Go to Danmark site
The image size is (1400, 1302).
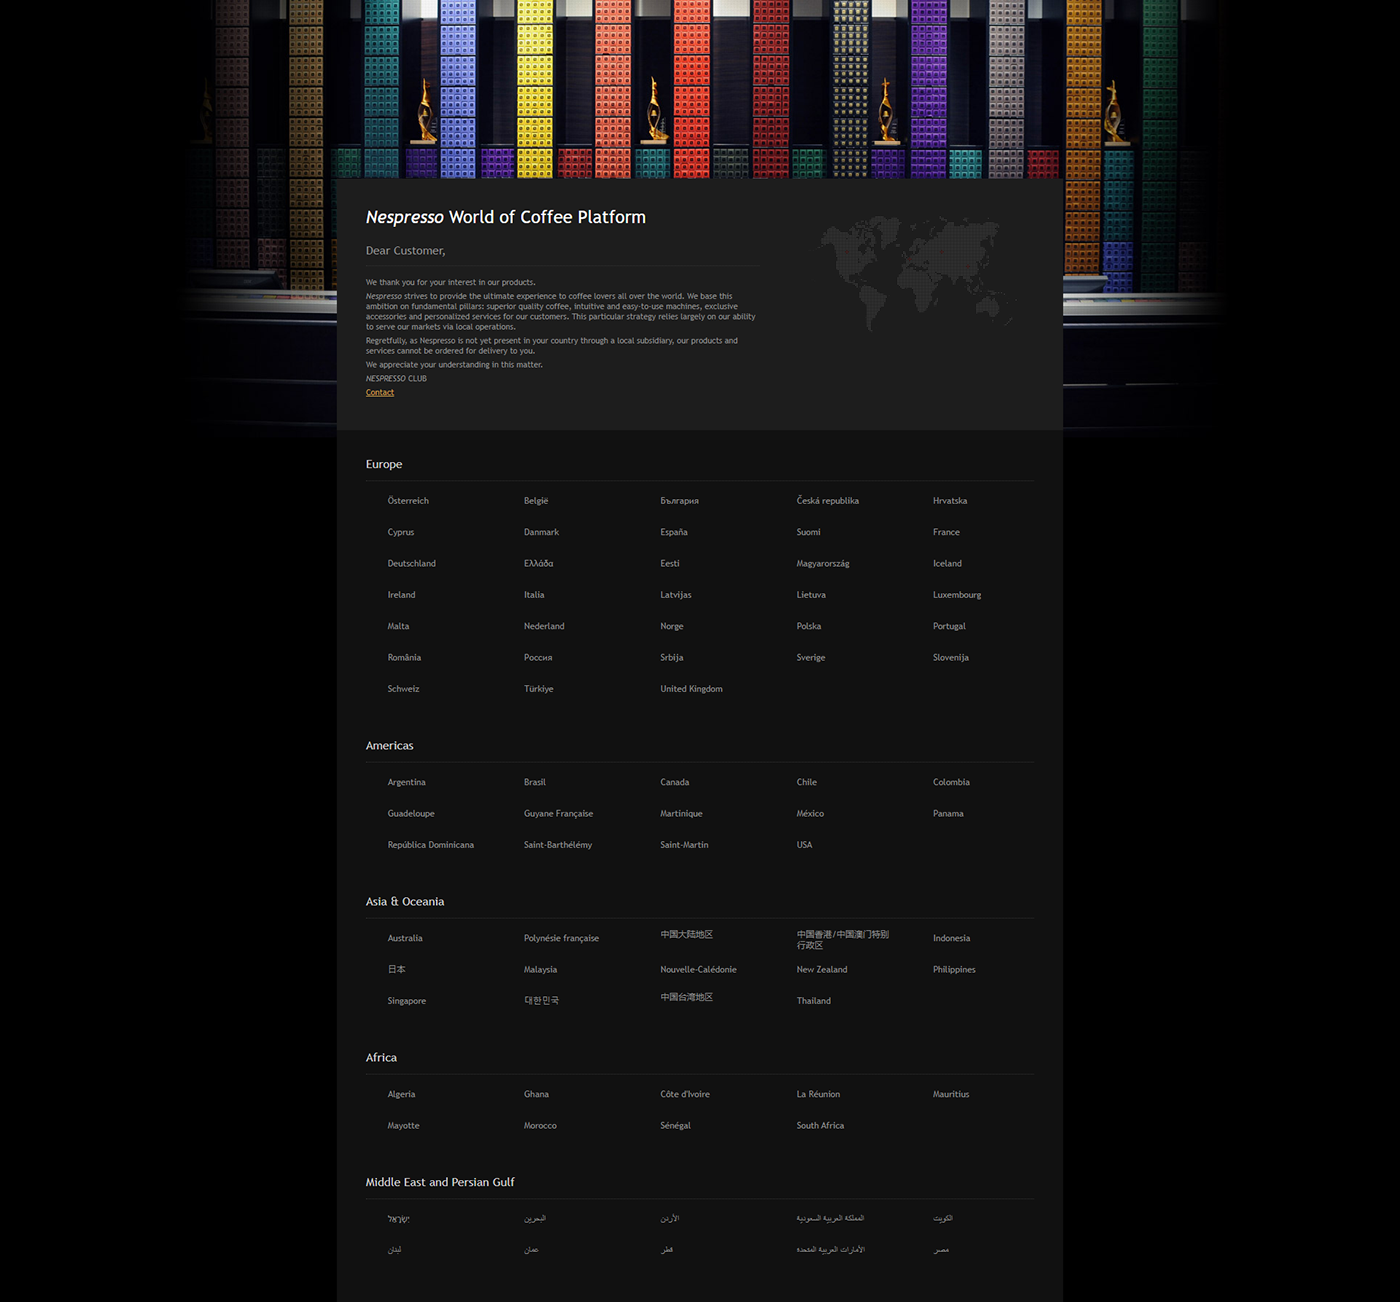542,532
